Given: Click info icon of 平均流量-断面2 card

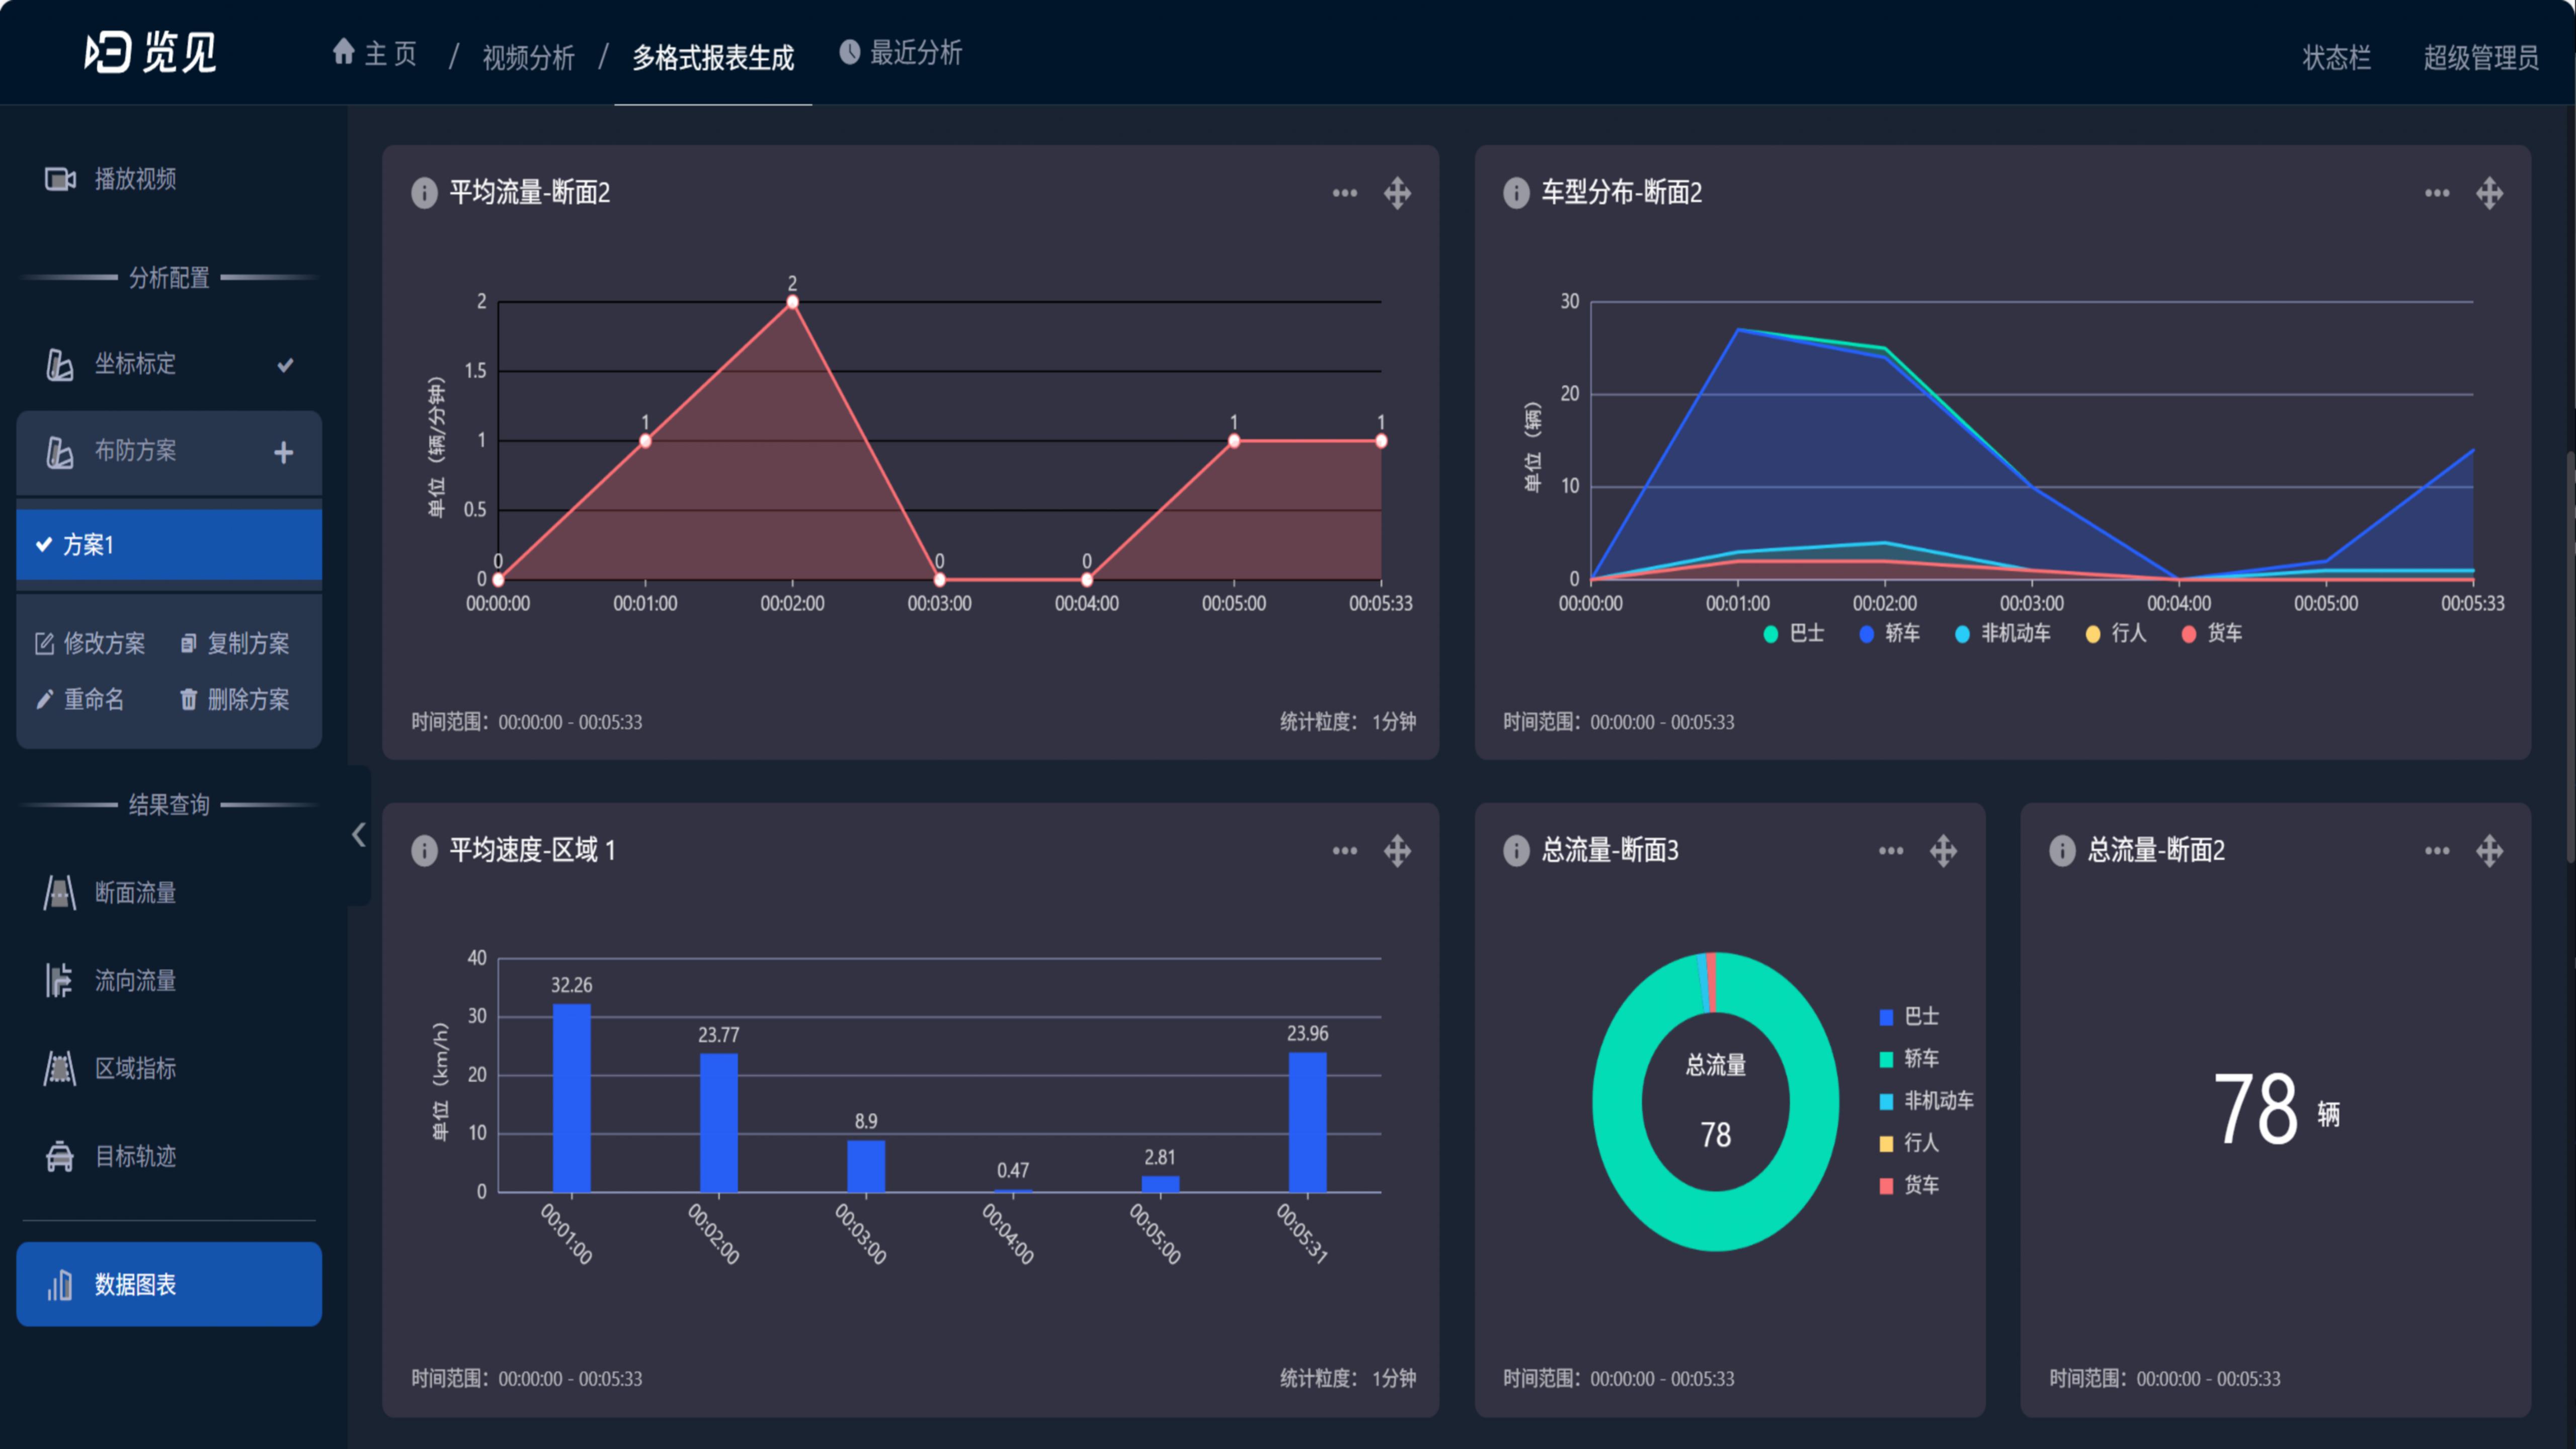Looking at the screenshot, I should click(424, 192).
